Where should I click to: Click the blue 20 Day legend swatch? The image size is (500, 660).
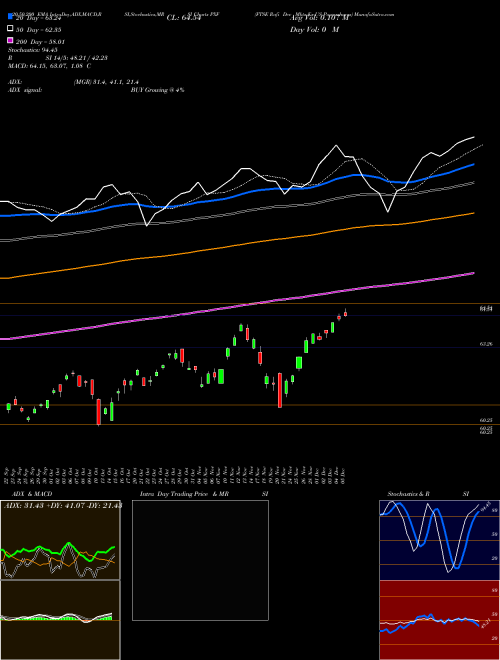click(x=10, y=17)
